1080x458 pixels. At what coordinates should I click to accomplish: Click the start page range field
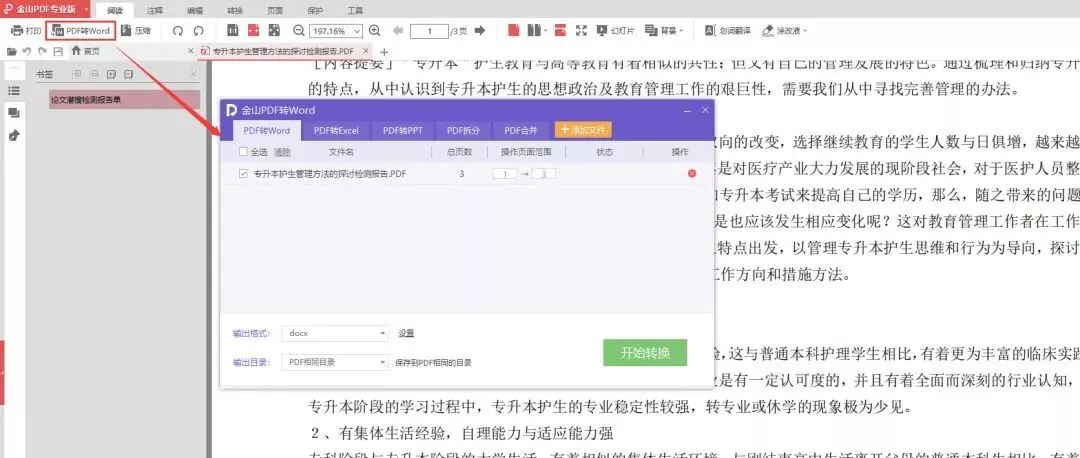pyautogui.click(x=505, y=174)
